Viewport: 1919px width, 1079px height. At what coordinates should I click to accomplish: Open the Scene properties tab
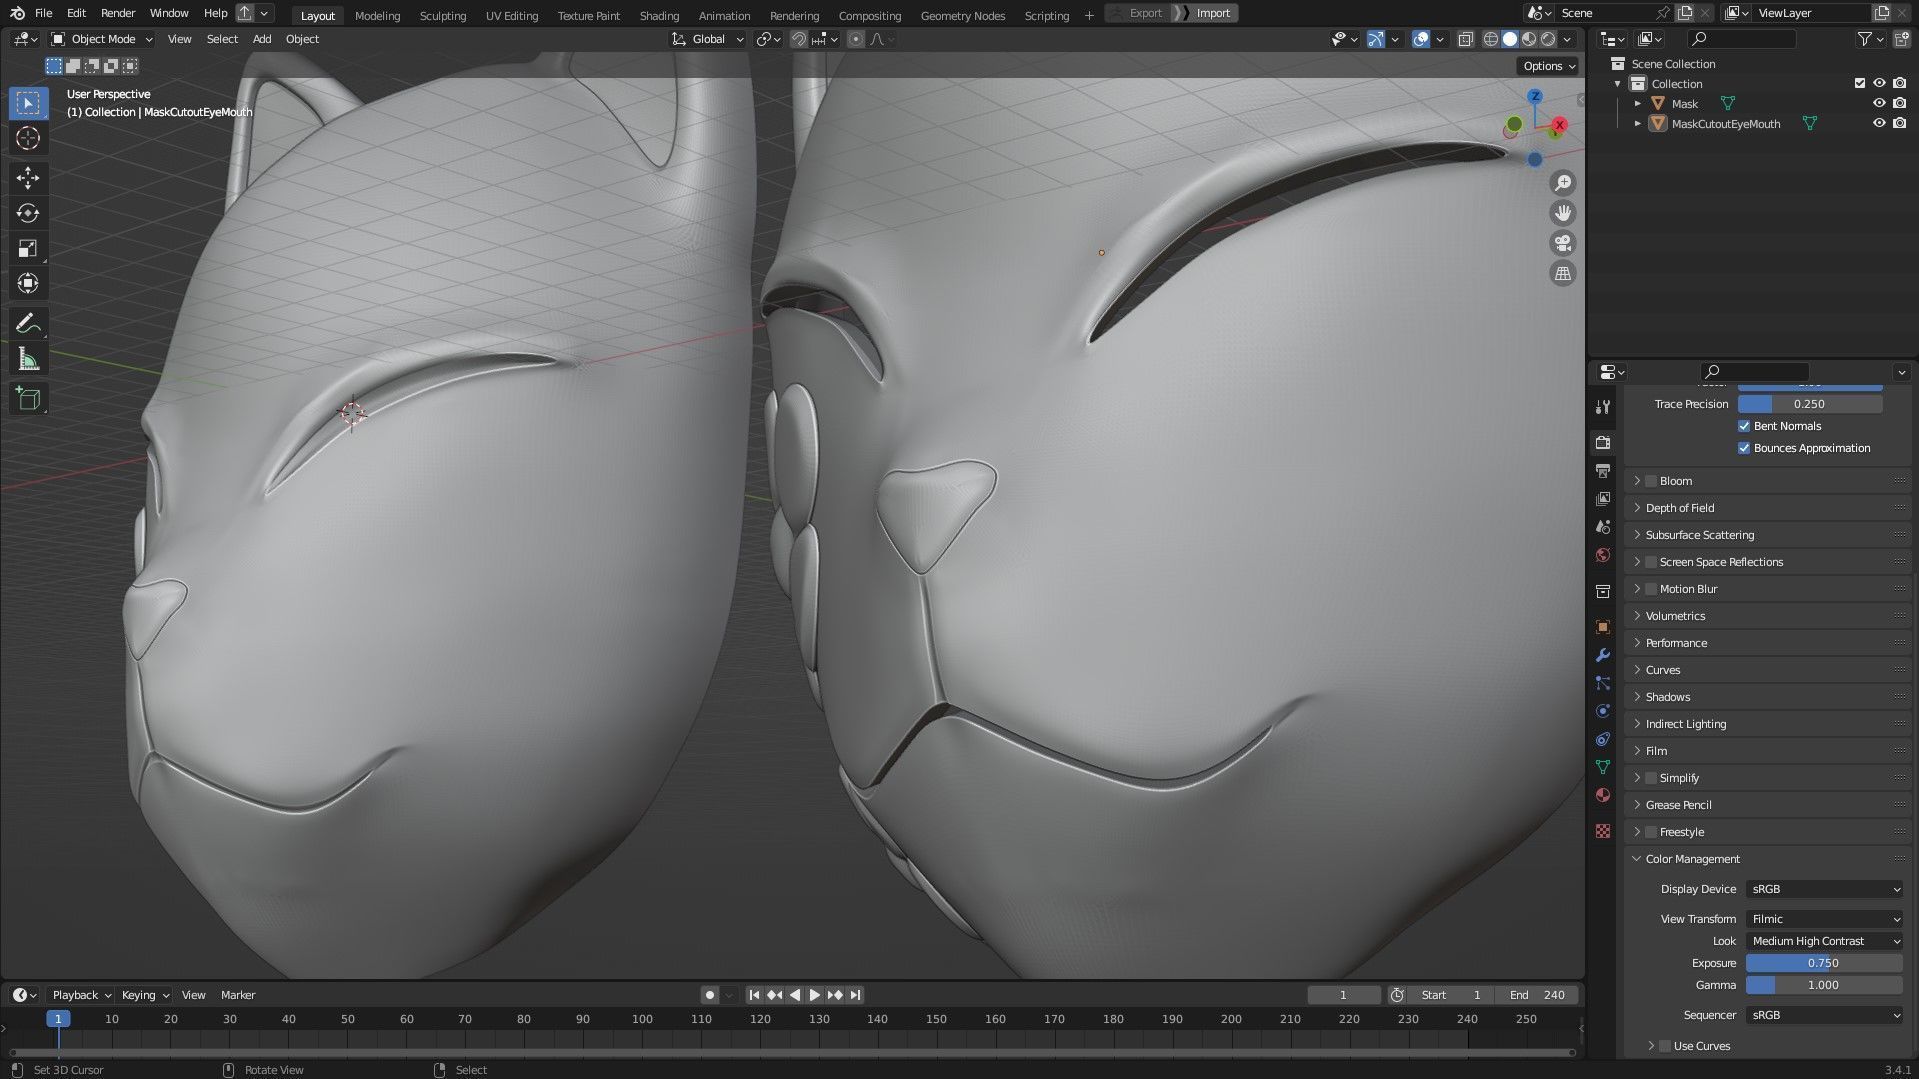(1603, 526)
